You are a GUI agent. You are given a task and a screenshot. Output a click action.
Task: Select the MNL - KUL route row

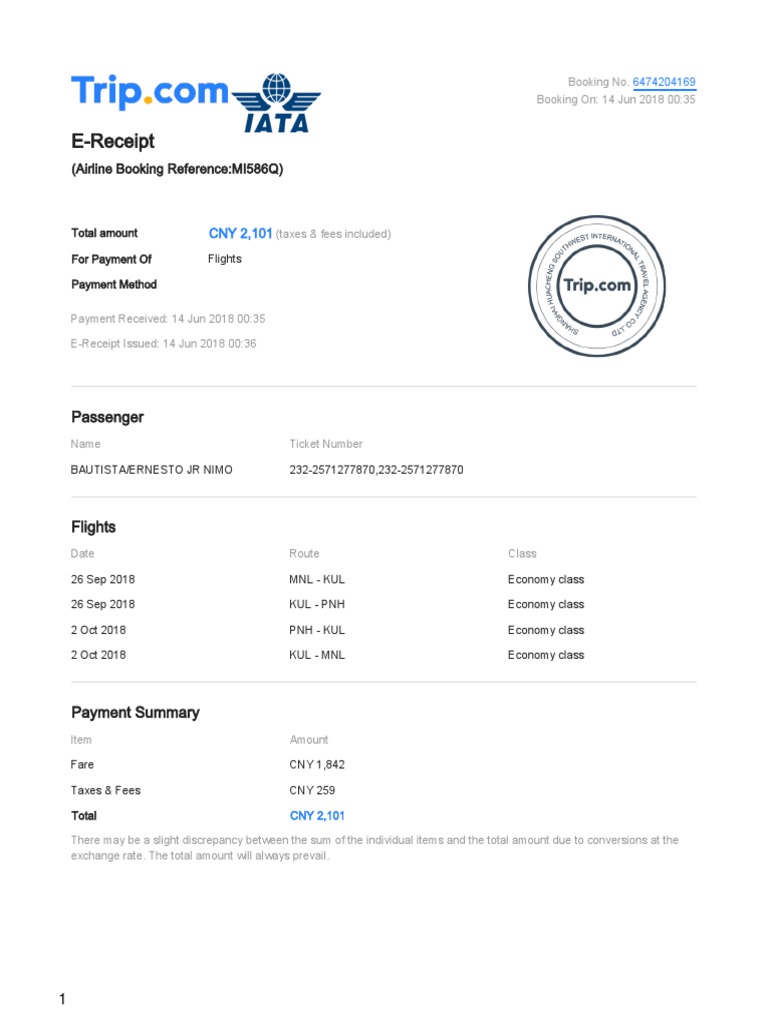(317, 579)
